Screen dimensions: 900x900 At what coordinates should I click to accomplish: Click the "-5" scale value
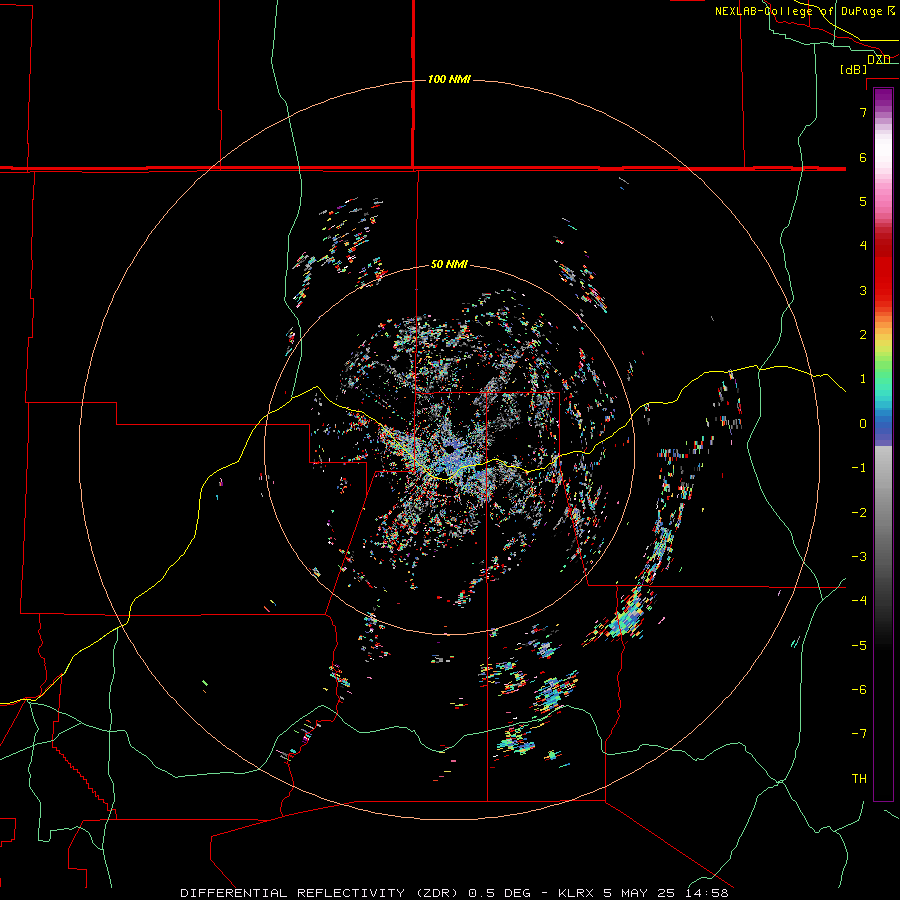point(859,646)
